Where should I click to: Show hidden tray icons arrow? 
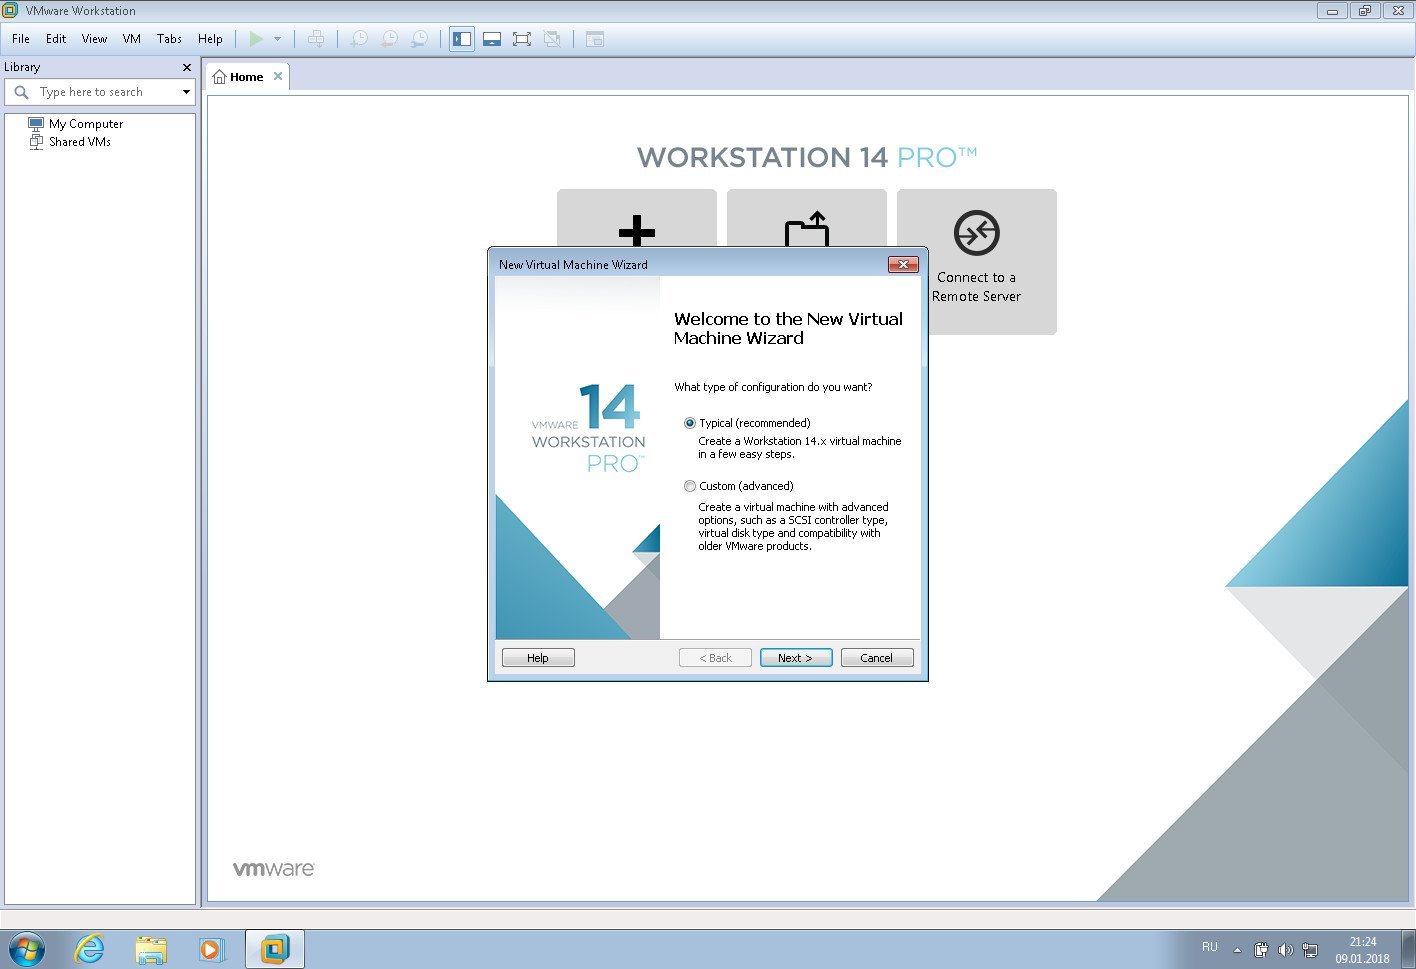[x=1237, y=950]
